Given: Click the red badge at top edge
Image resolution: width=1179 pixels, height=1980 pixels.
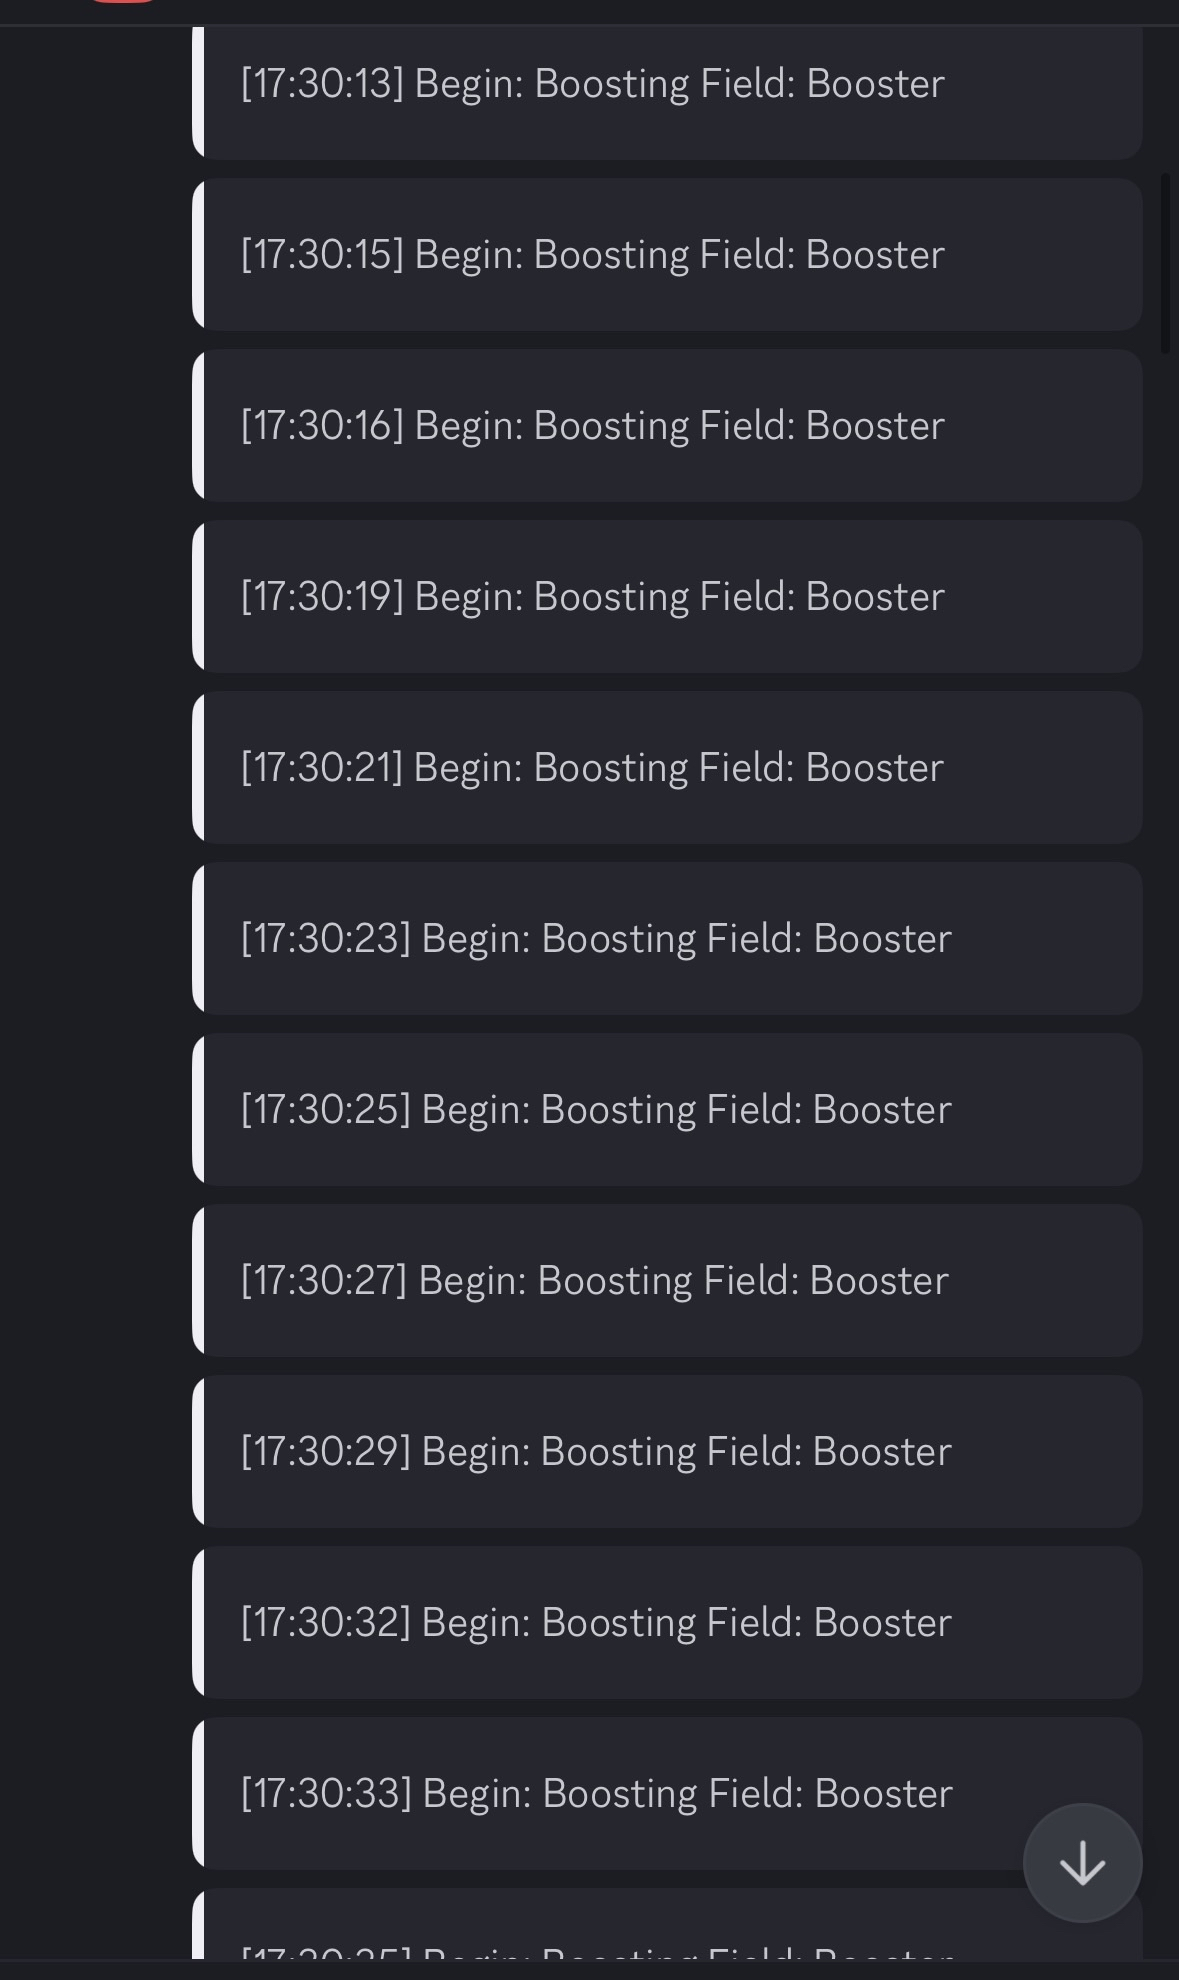Looking at the screenshot, I should point(123,2).
